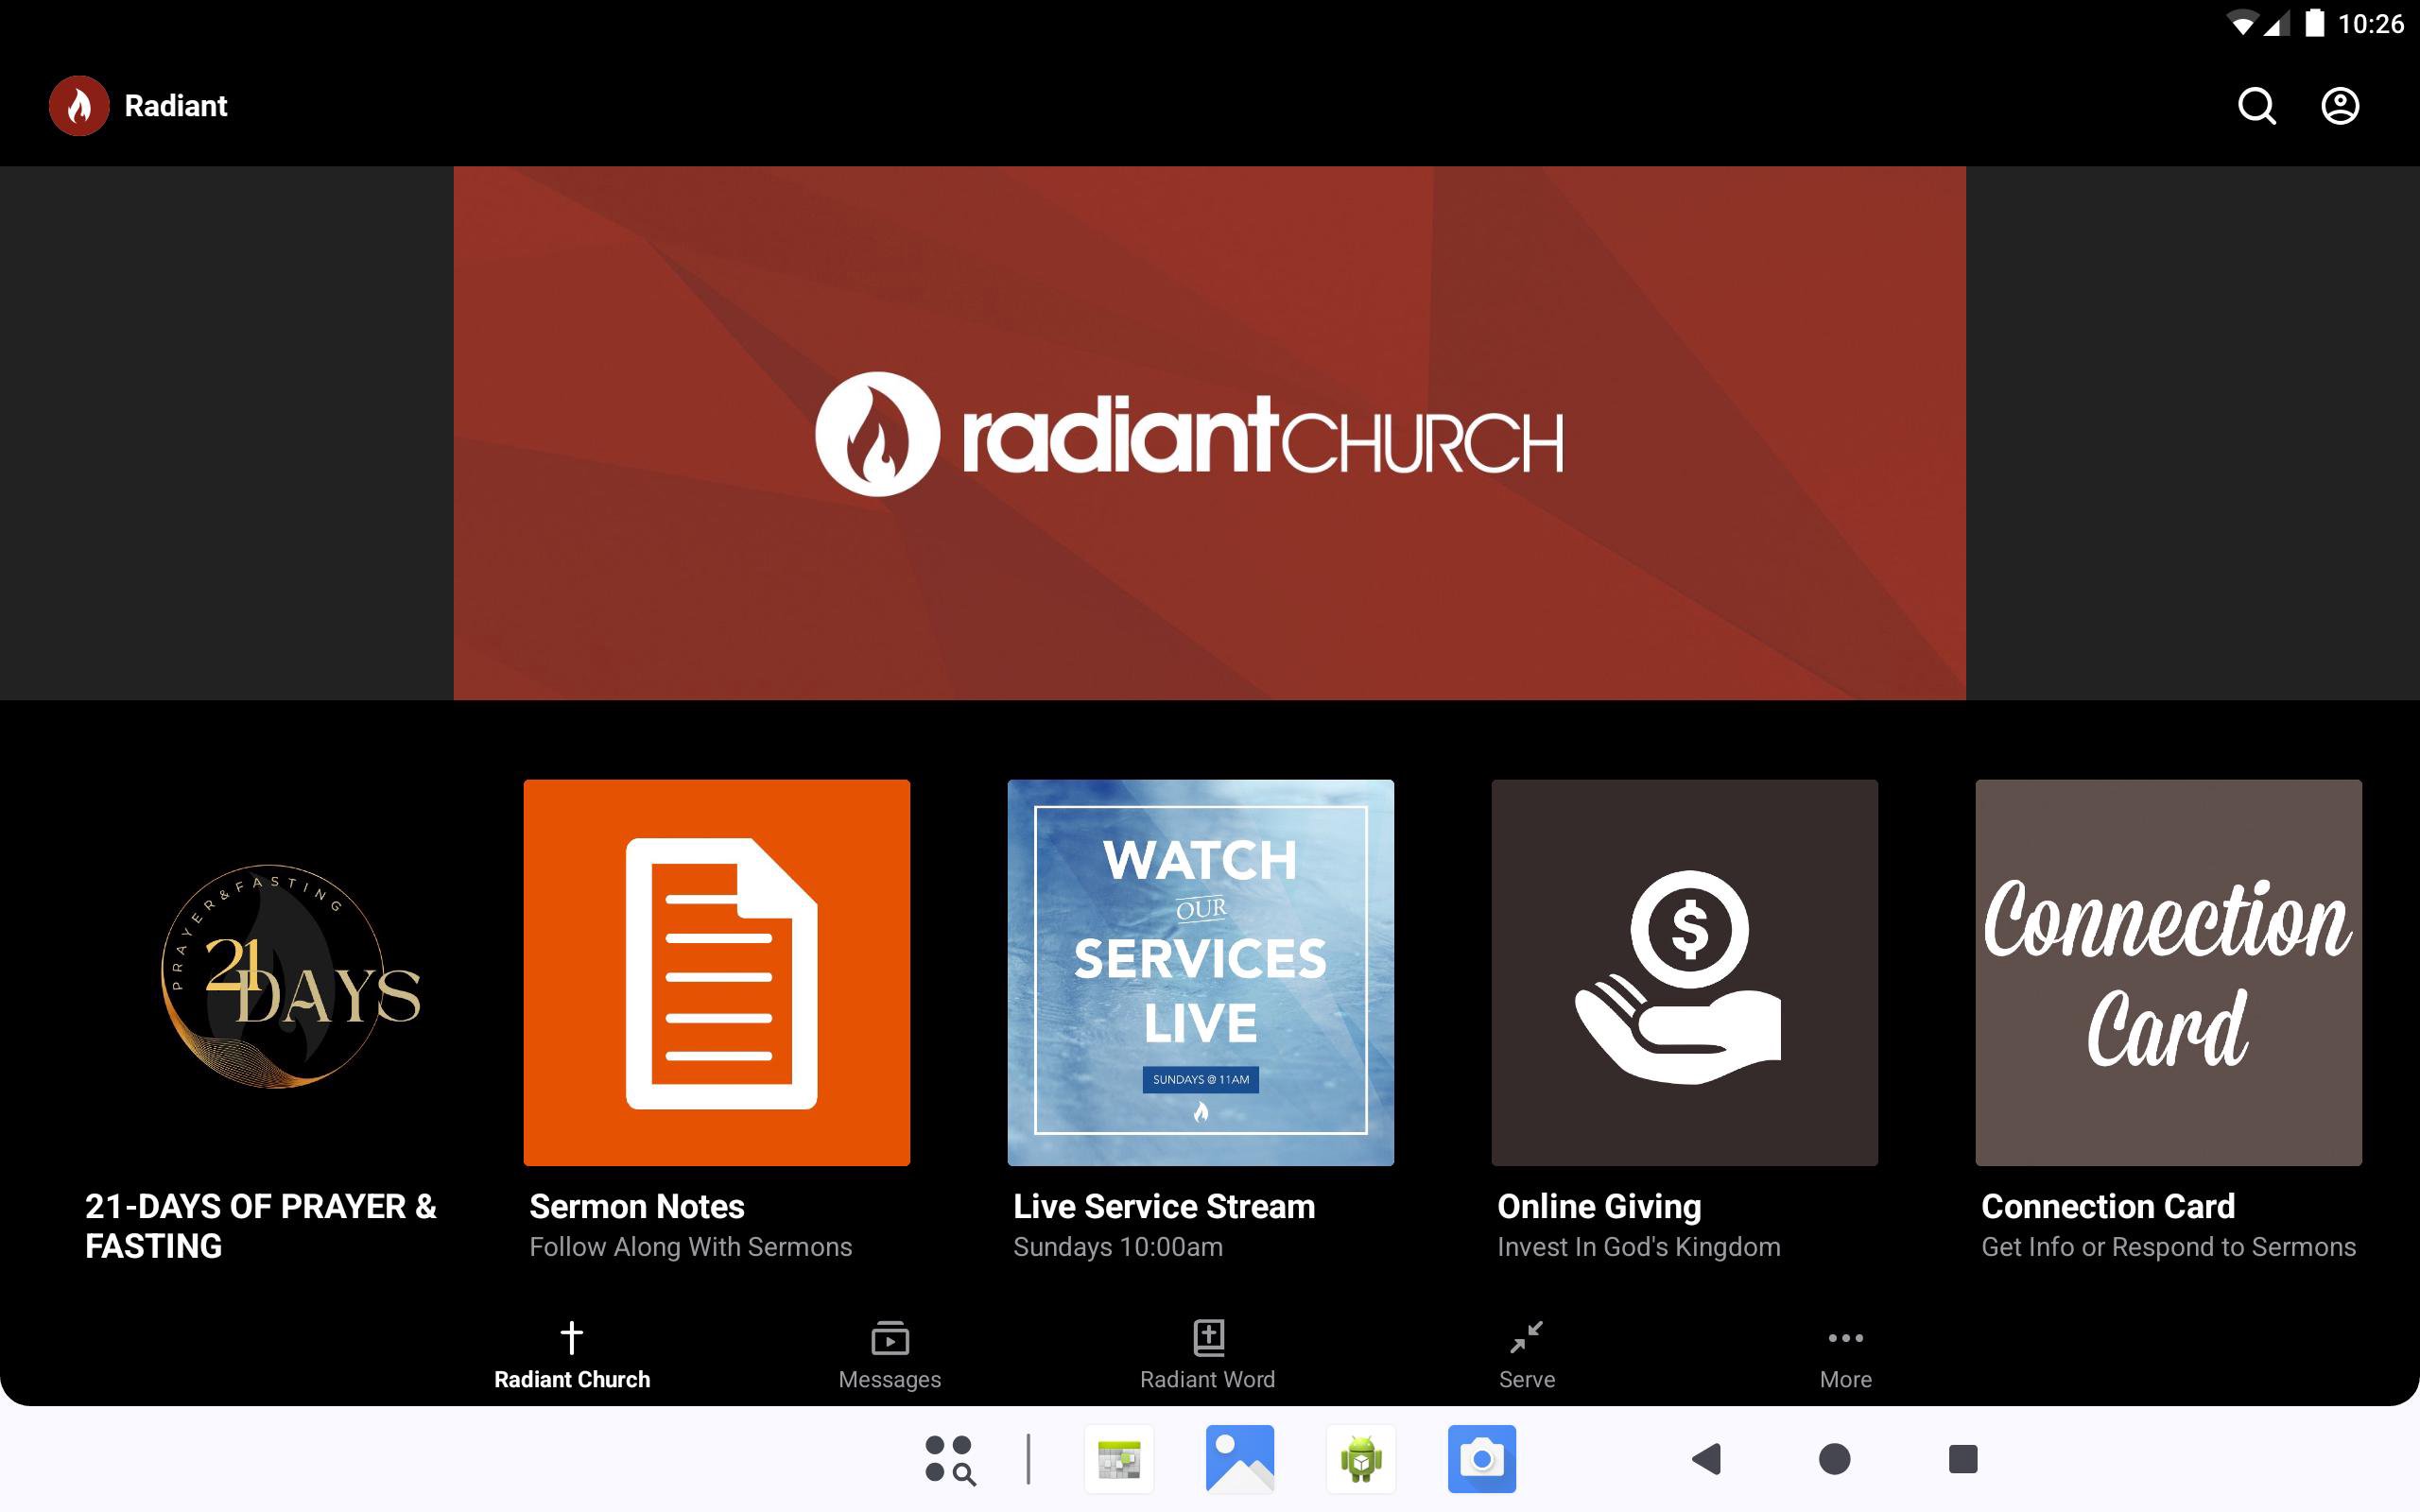Open the search magnifier icon
2420x1512 pixels.
tap(2256, 105)
